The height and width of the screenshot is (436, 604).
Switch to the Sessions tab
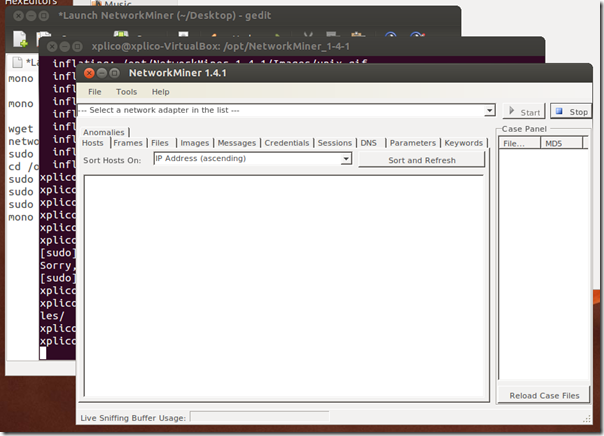(x=334, y=143)
